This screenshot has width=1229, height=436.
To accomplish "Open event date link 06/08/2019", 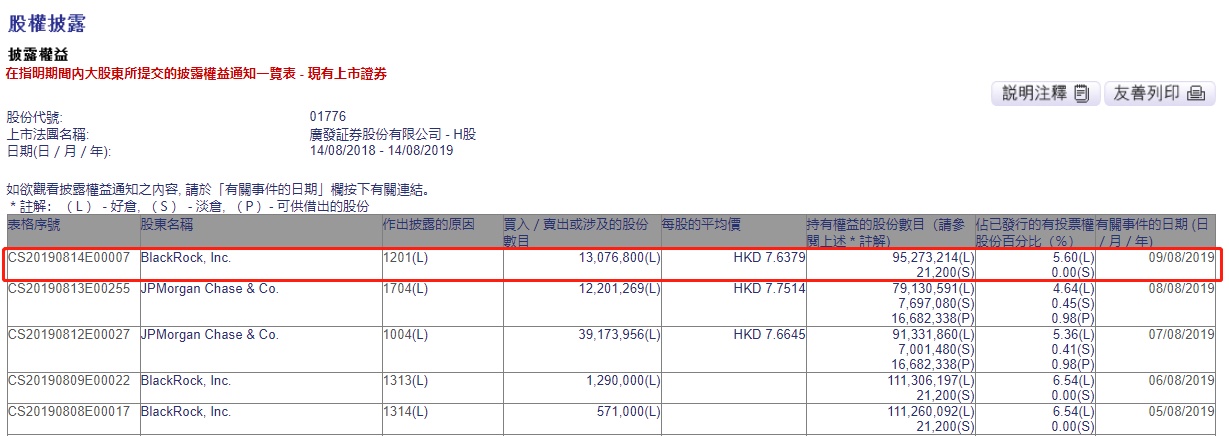I will [1181, 381].
